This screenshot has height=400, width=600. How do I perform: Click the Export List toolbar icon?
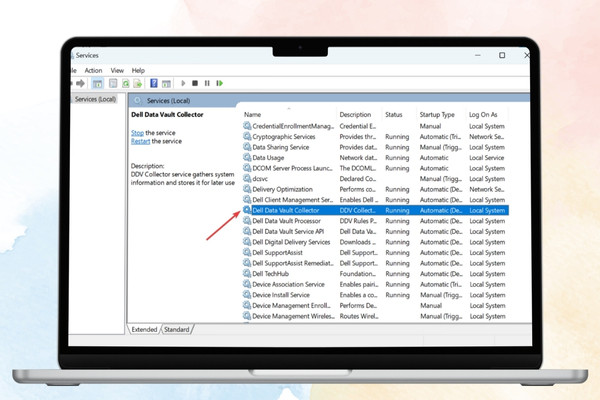point(138,83)
